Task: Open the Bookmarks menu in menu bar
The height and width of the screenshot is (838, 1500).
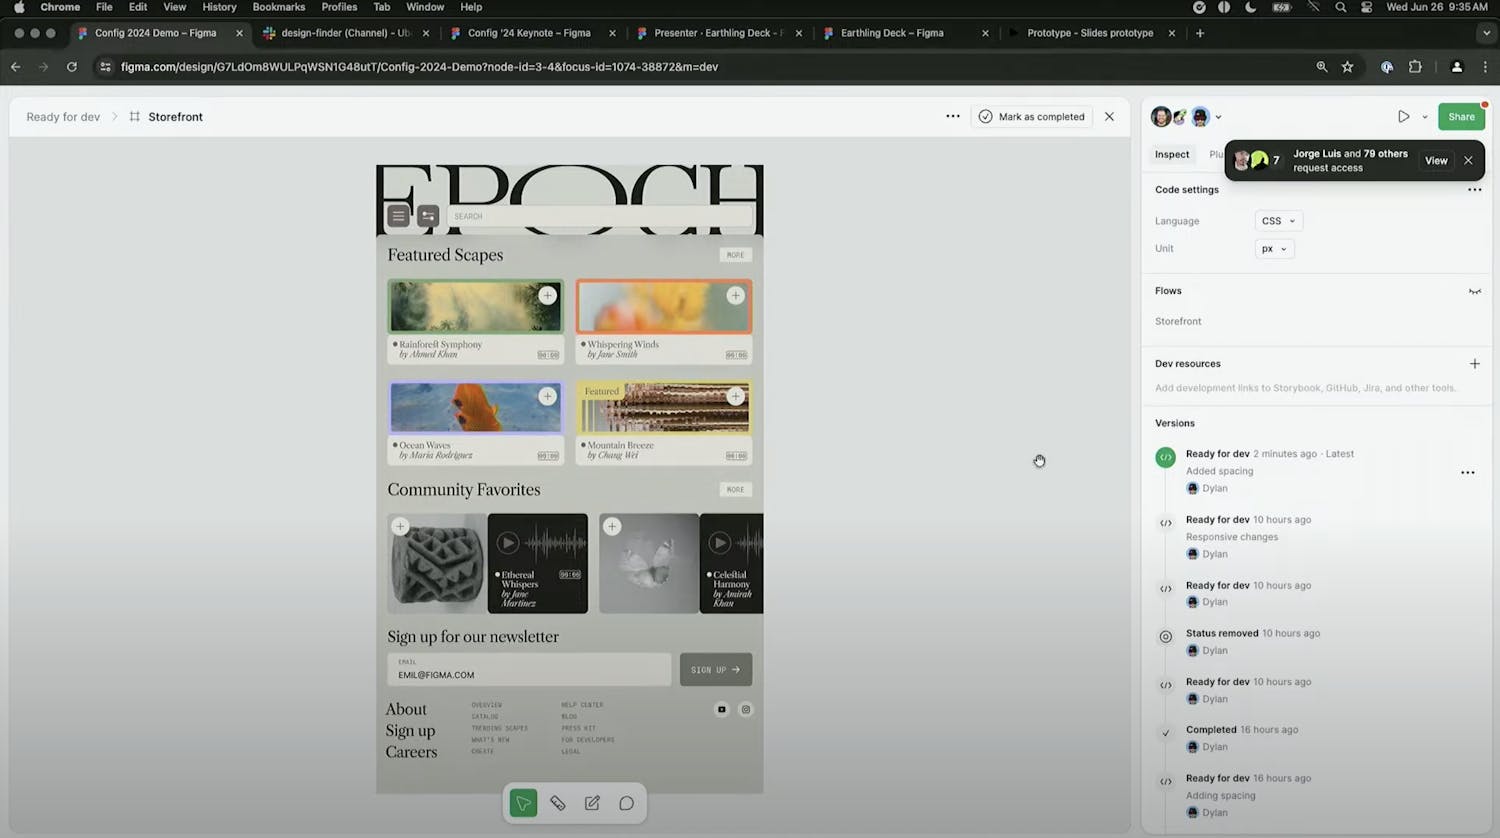Action: coord(278,7)
